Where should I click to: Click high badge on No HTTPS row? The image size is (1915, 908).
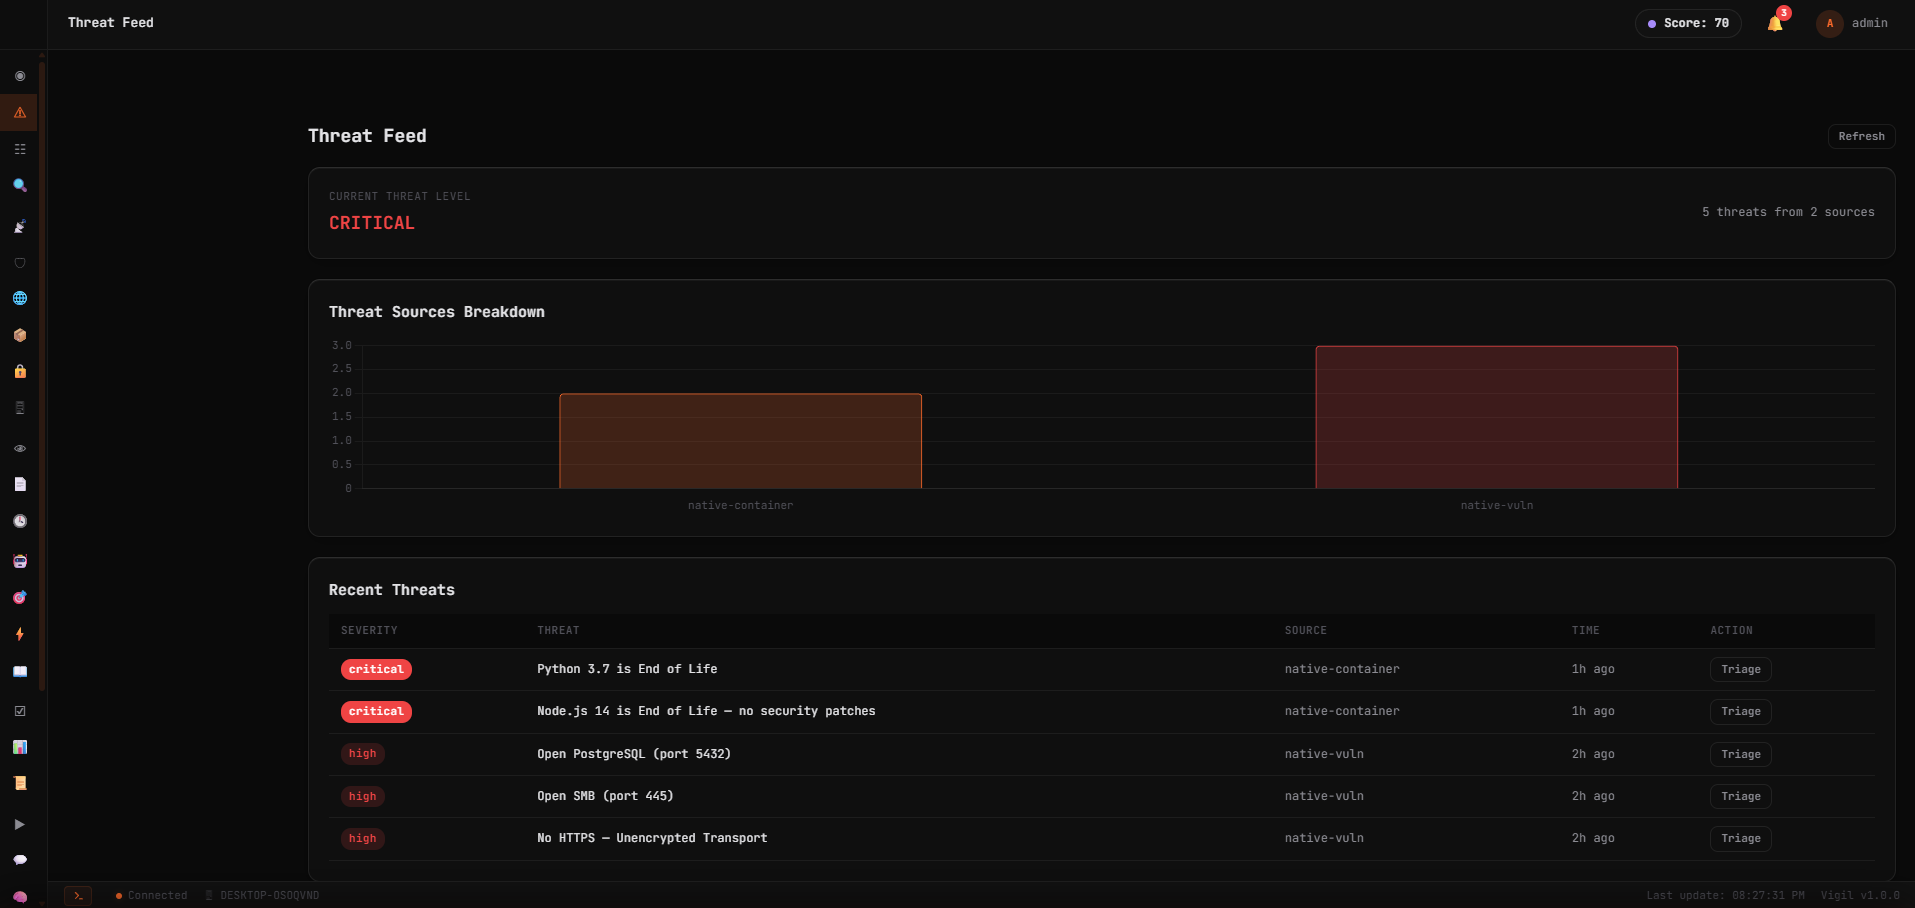click(x=362, y=839)
